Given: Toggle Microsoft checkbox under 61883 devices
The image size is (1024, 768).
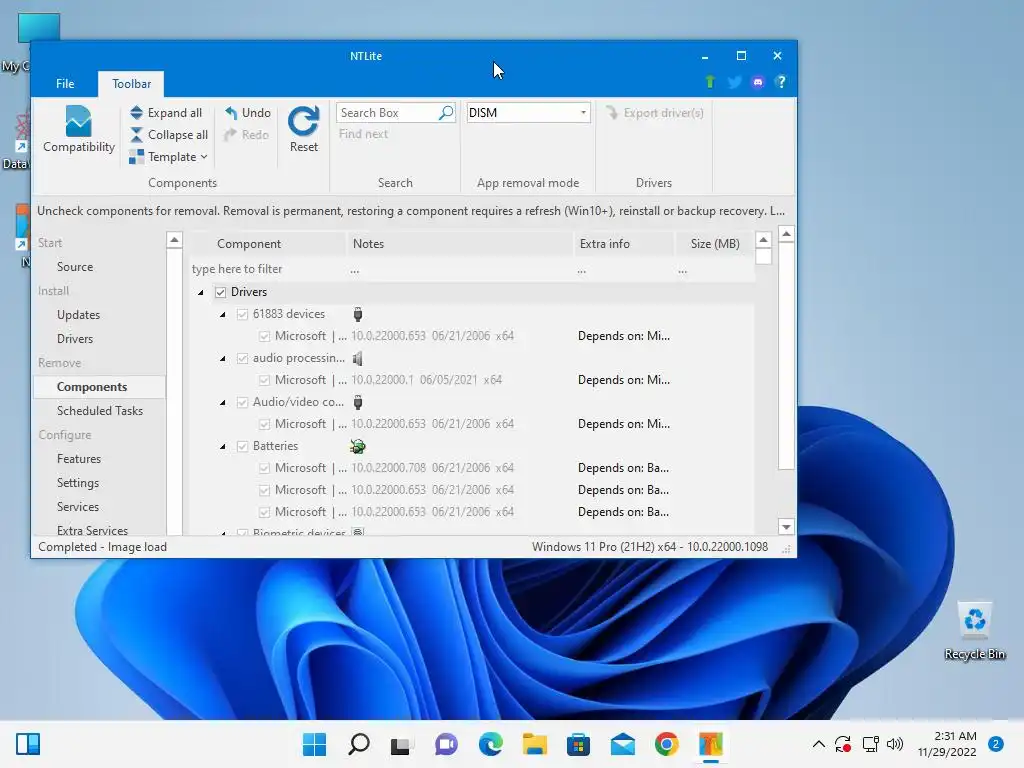Looking at the screenshot, I should (264, 336).
